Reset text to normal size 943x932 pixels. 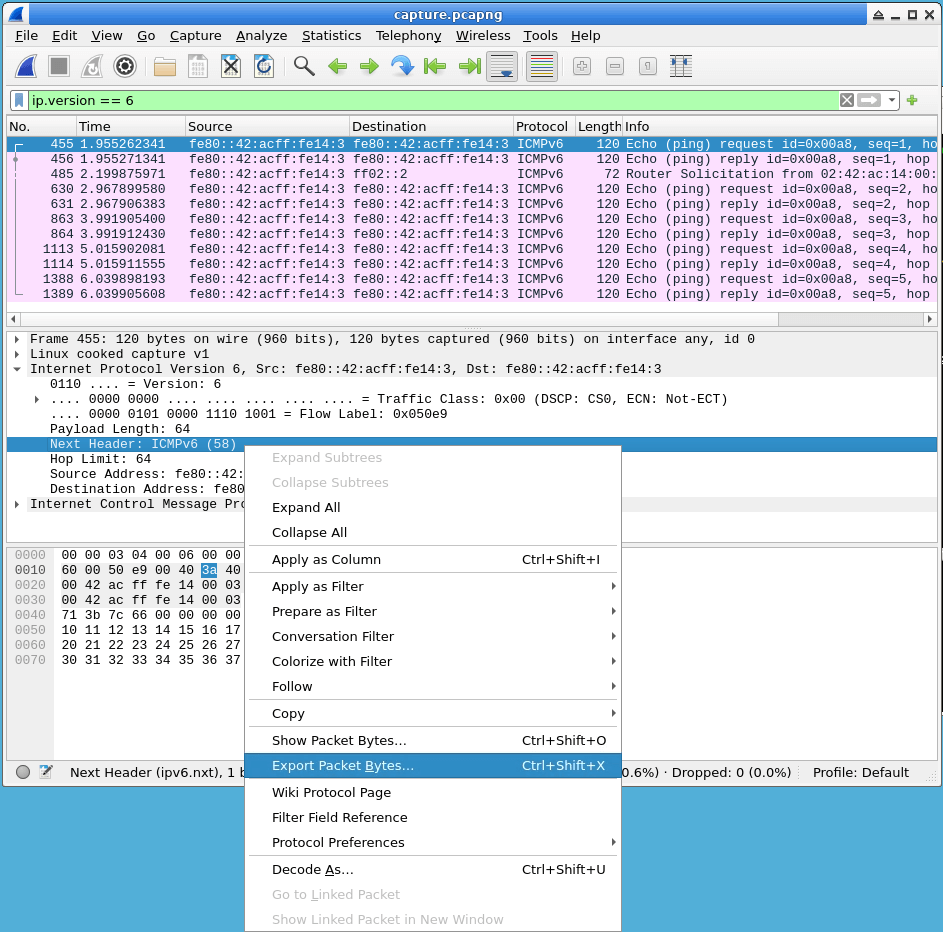(648, 66)
